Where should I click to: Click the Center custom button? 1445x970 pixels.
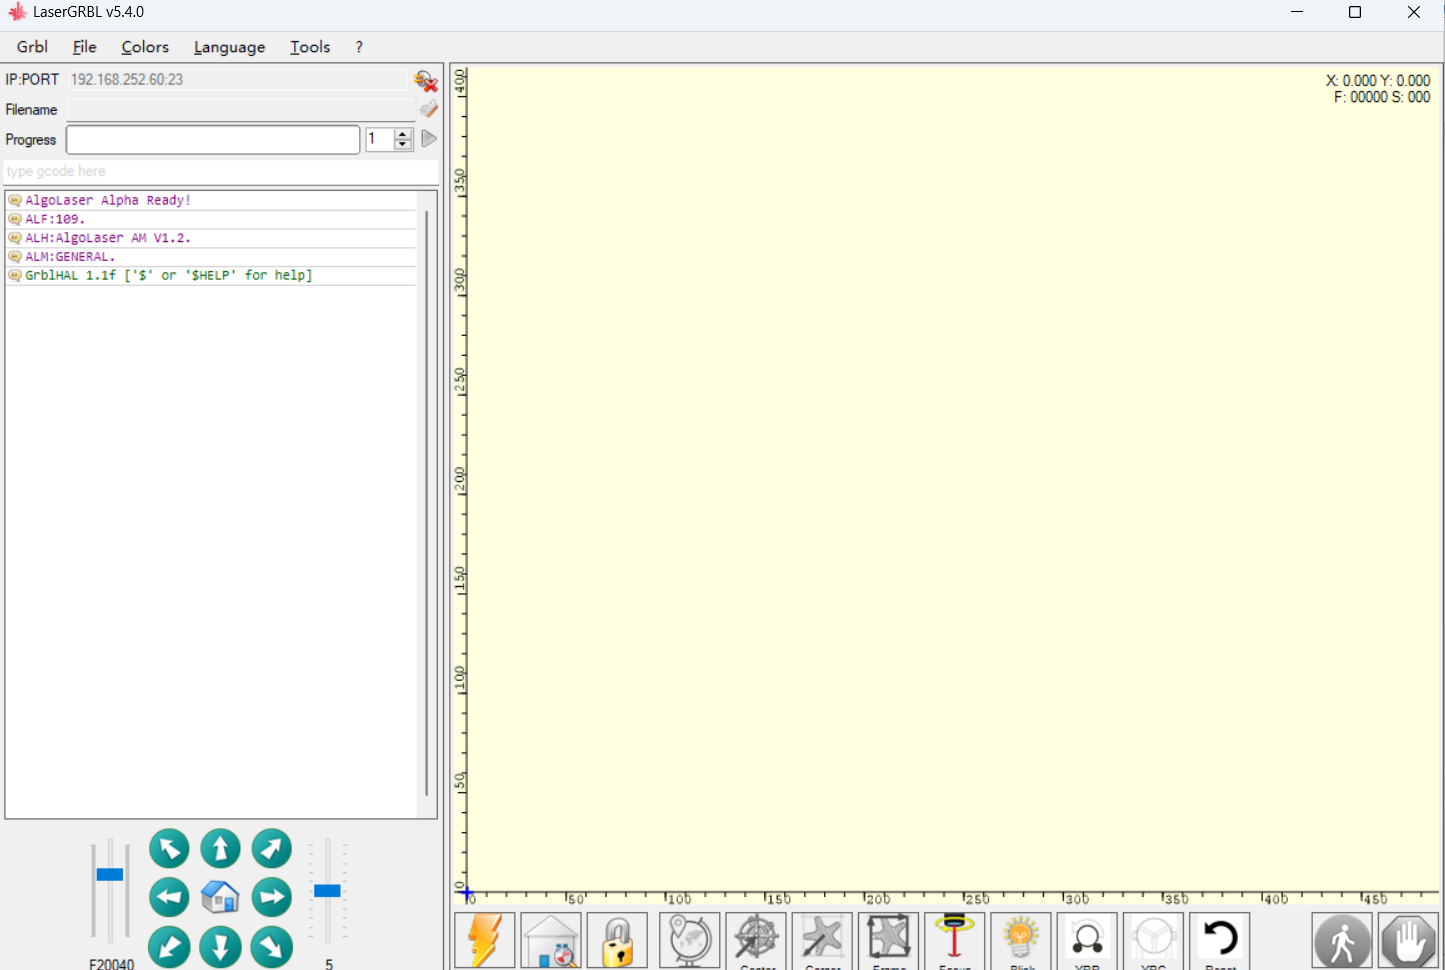(x=756, y=940)
